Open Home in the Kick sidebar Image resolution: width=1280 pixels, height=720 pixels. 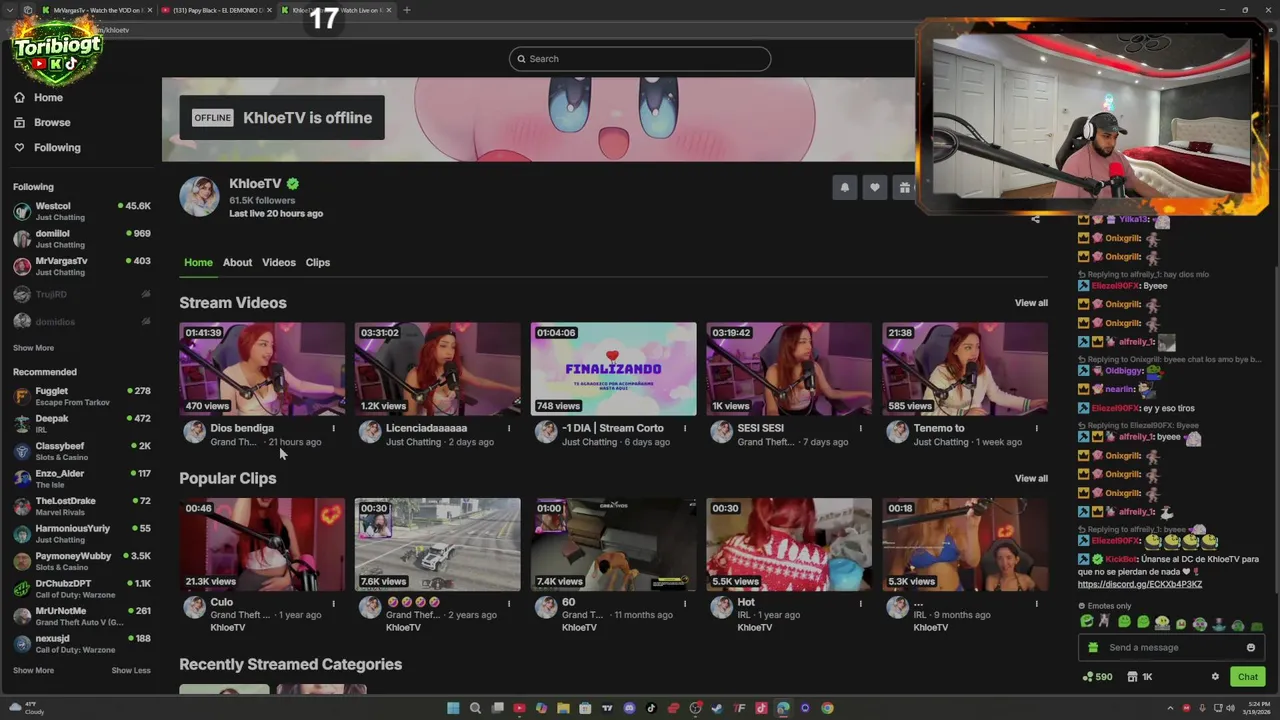pyautogui.click(x=39, y=97)
